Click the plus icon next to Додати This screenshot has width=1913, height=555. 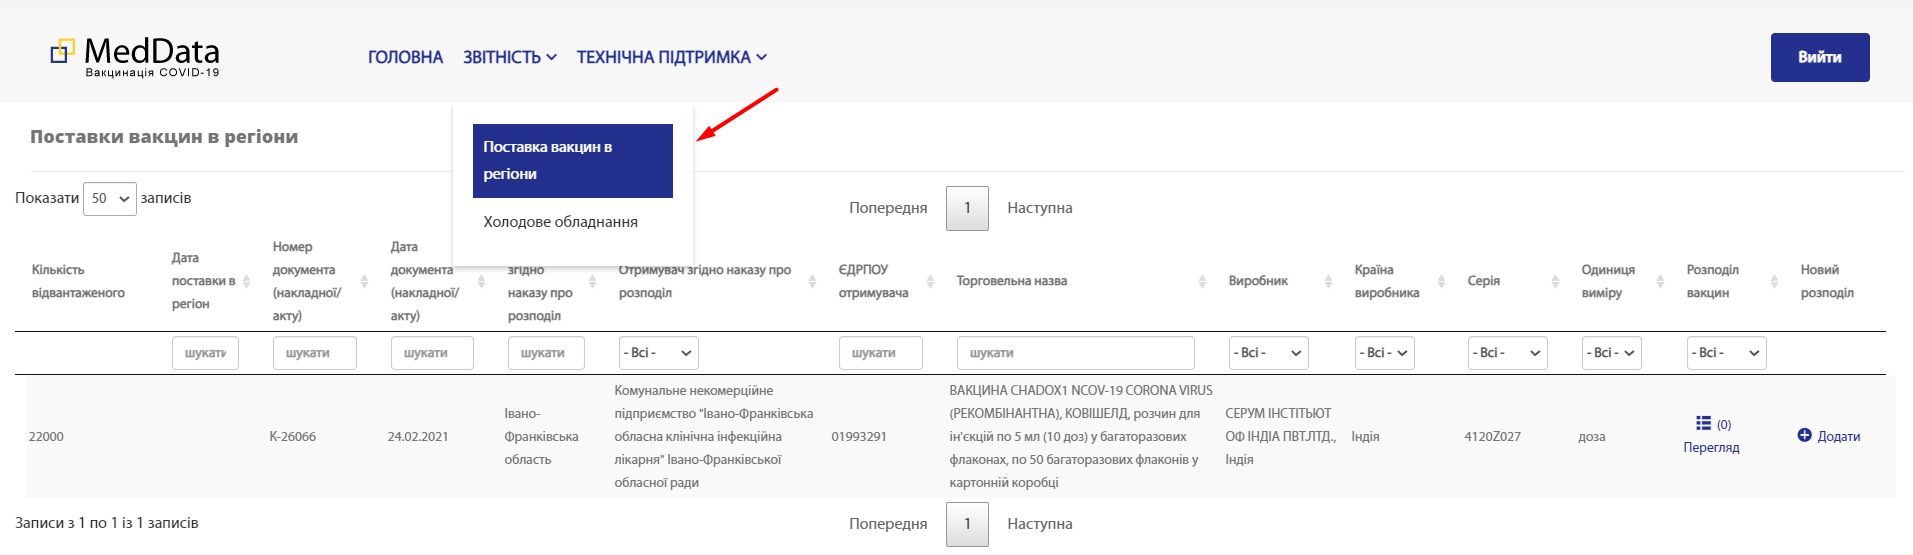click(x=1804, y=435)
